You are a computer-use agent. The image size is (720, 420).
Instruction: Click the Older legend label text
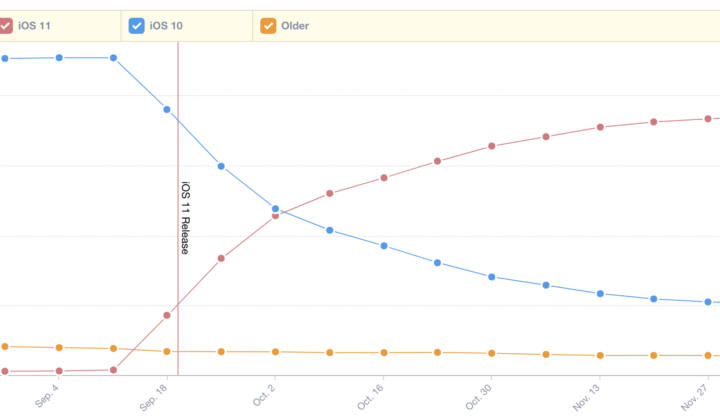pyautogui.click(x=296, y=26)
